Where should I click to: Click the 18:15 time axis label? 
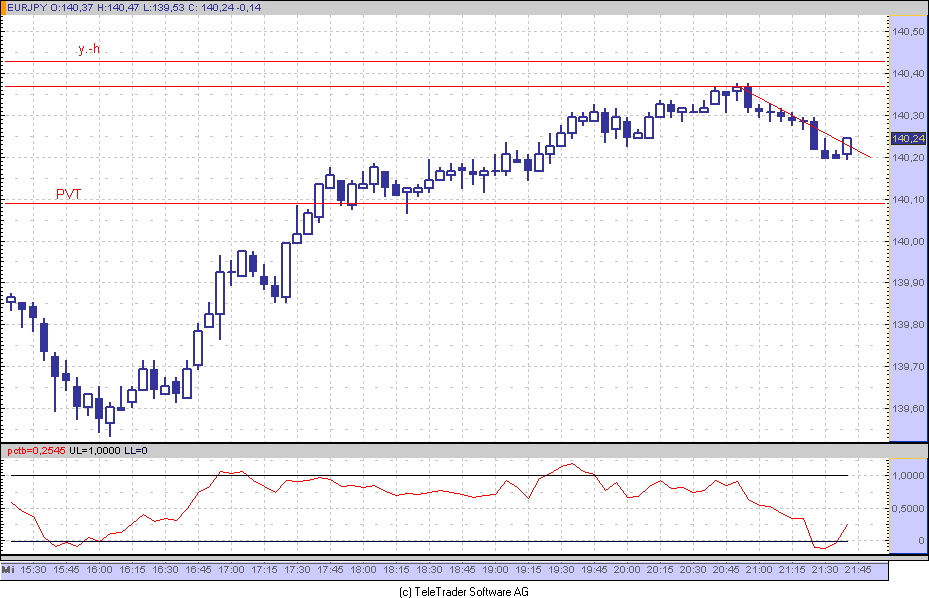point(396,570)
